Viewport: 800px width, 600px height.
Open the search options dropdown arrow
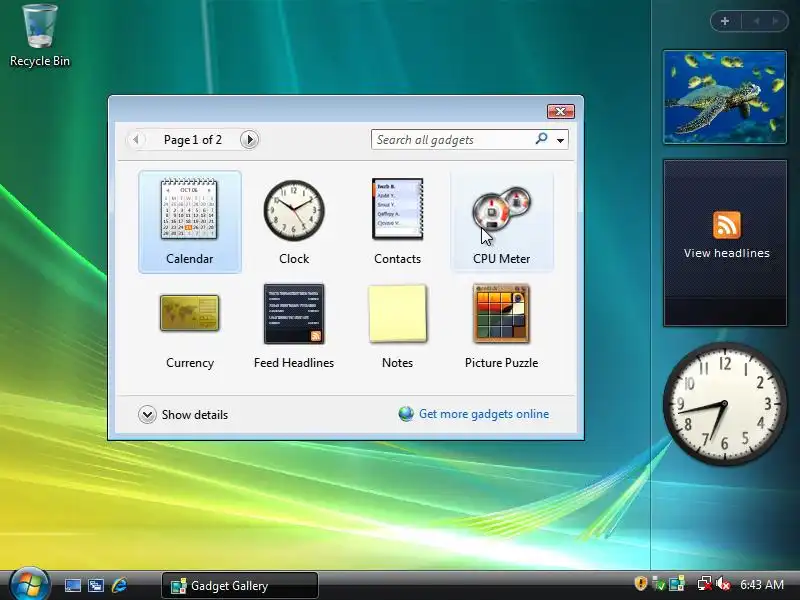560,140
